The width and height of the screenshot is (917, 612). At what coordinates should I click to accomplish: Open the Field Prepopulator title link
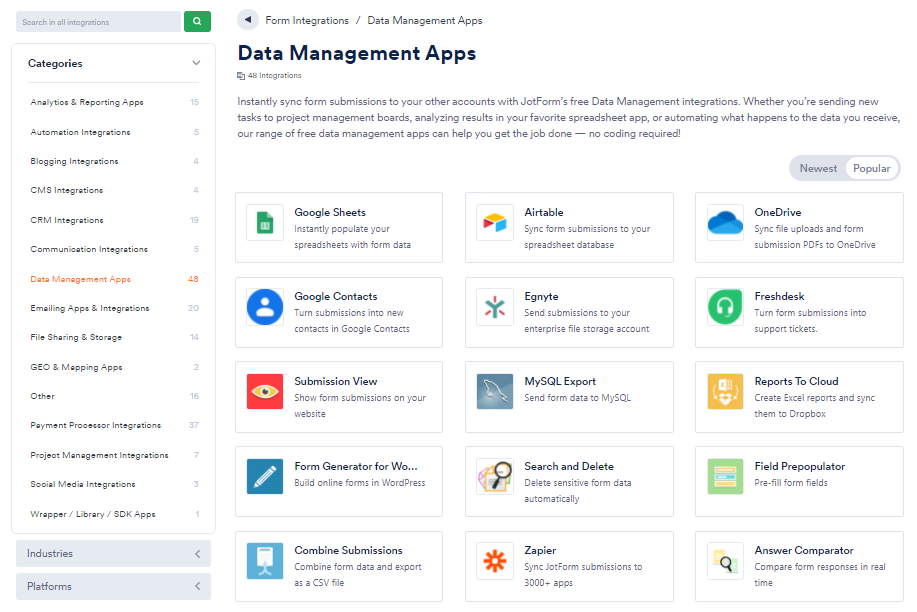799,466
